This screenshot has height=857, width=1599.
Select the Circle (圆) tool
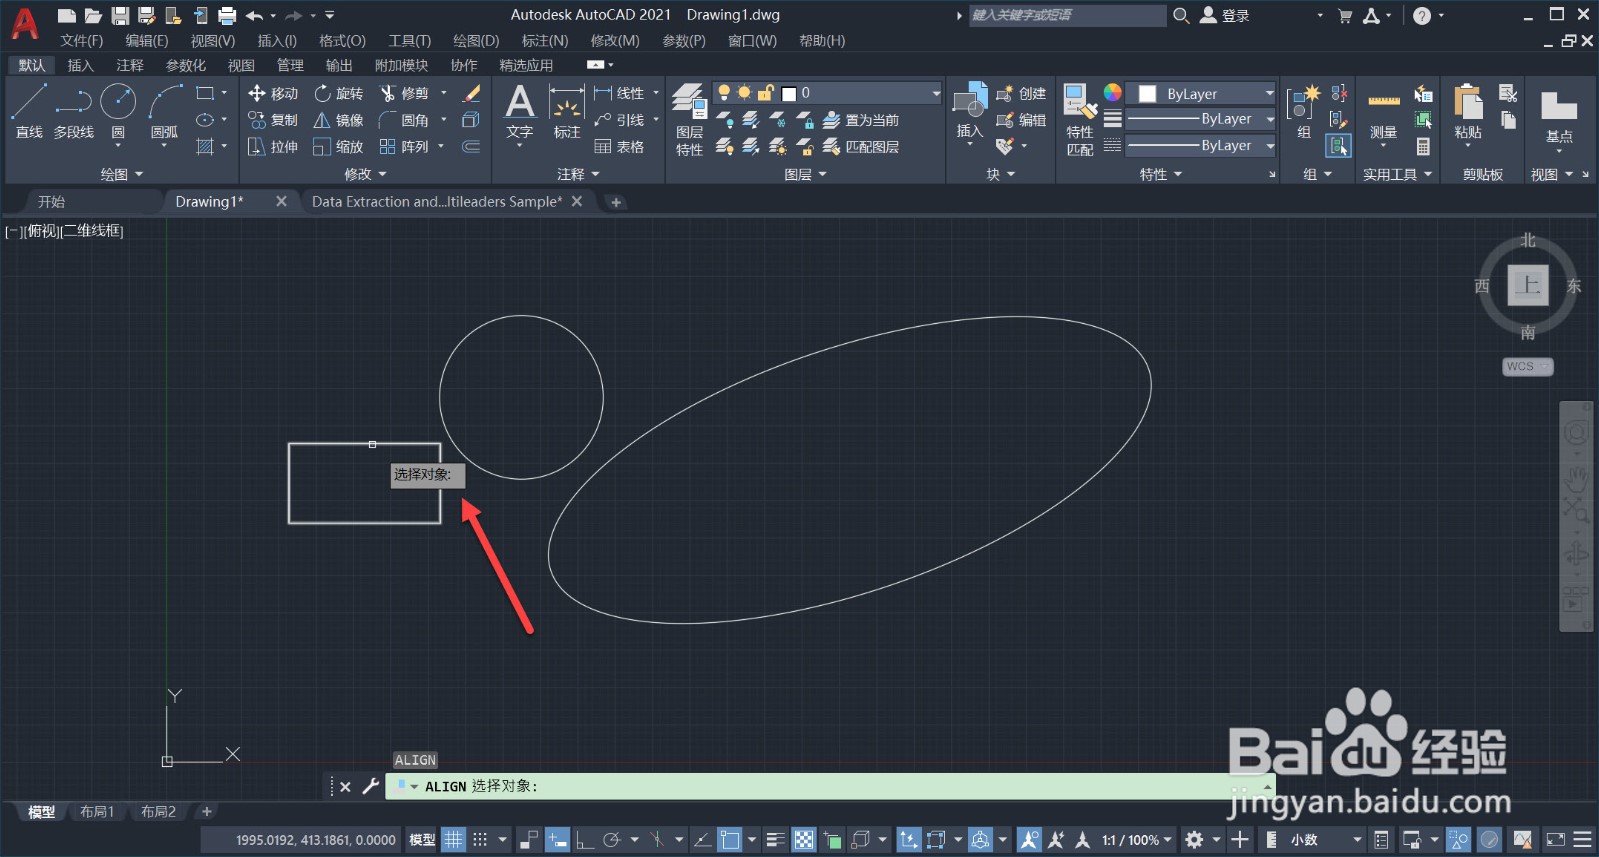click(118, 110)
